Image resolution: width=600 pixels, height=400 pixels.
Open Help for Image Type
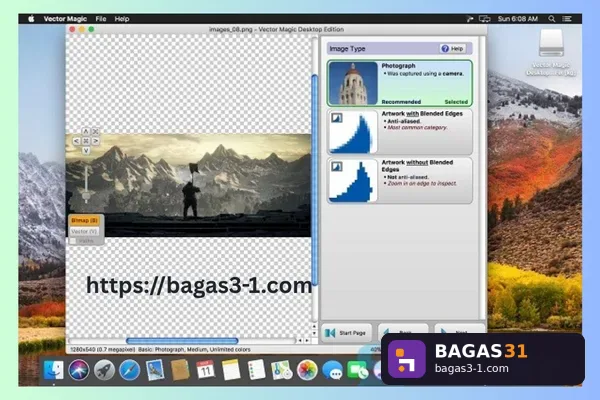coord(452,49)
